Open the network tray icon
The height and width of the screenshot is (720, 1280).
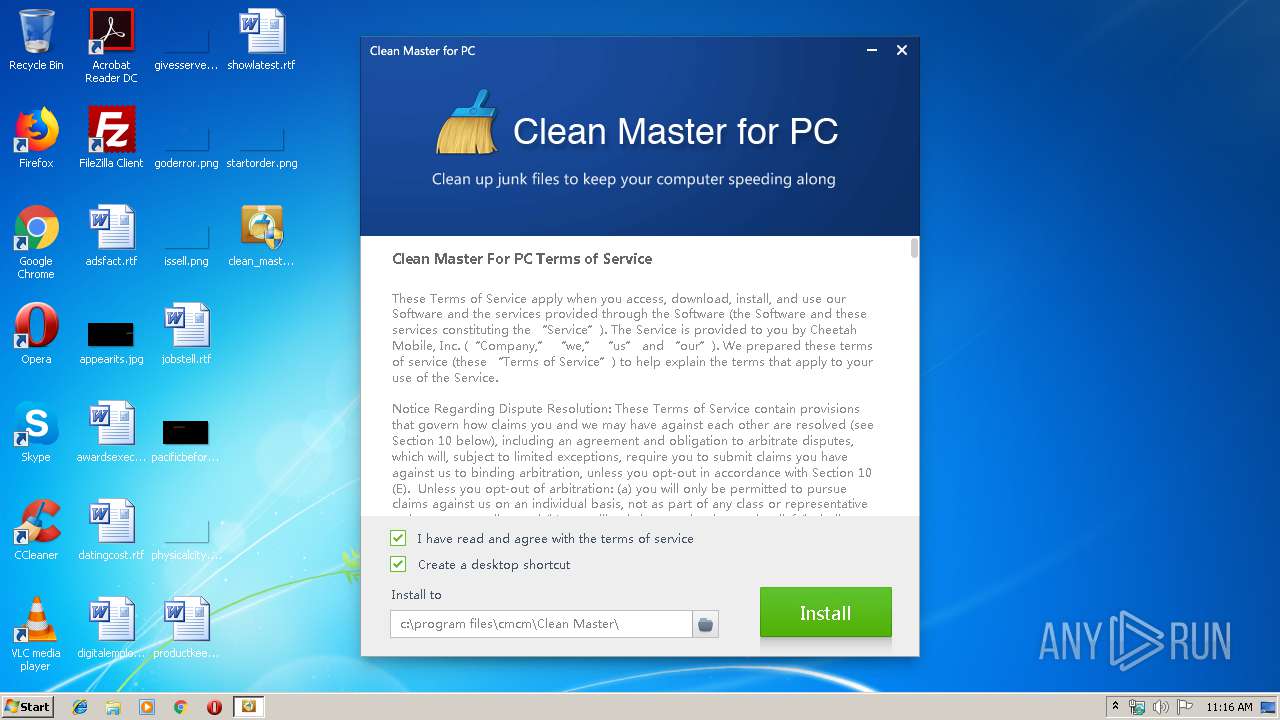click(1137, 706)
